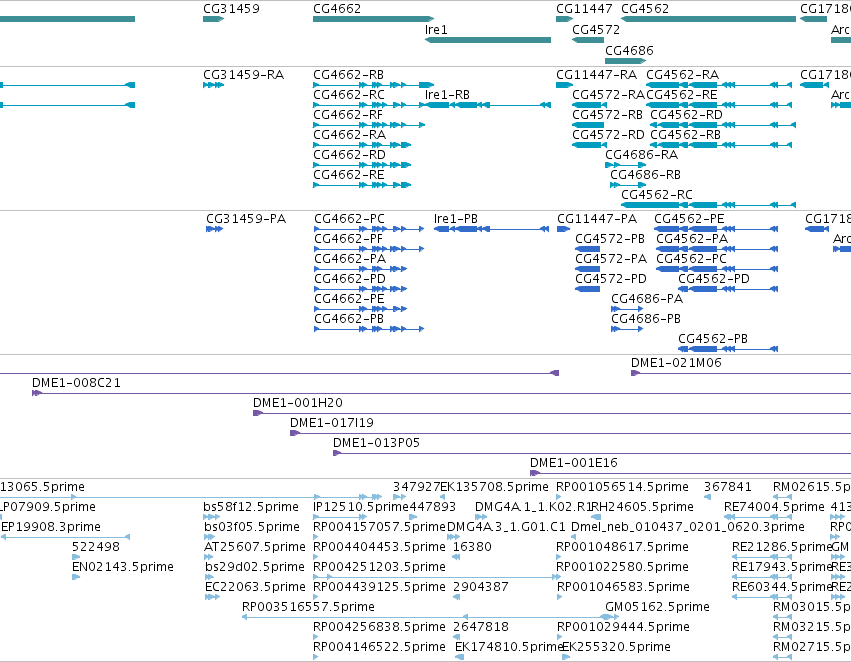851x662 pixels.
Task: Click EST RH24605.5prime label
Action: [643, 507]
